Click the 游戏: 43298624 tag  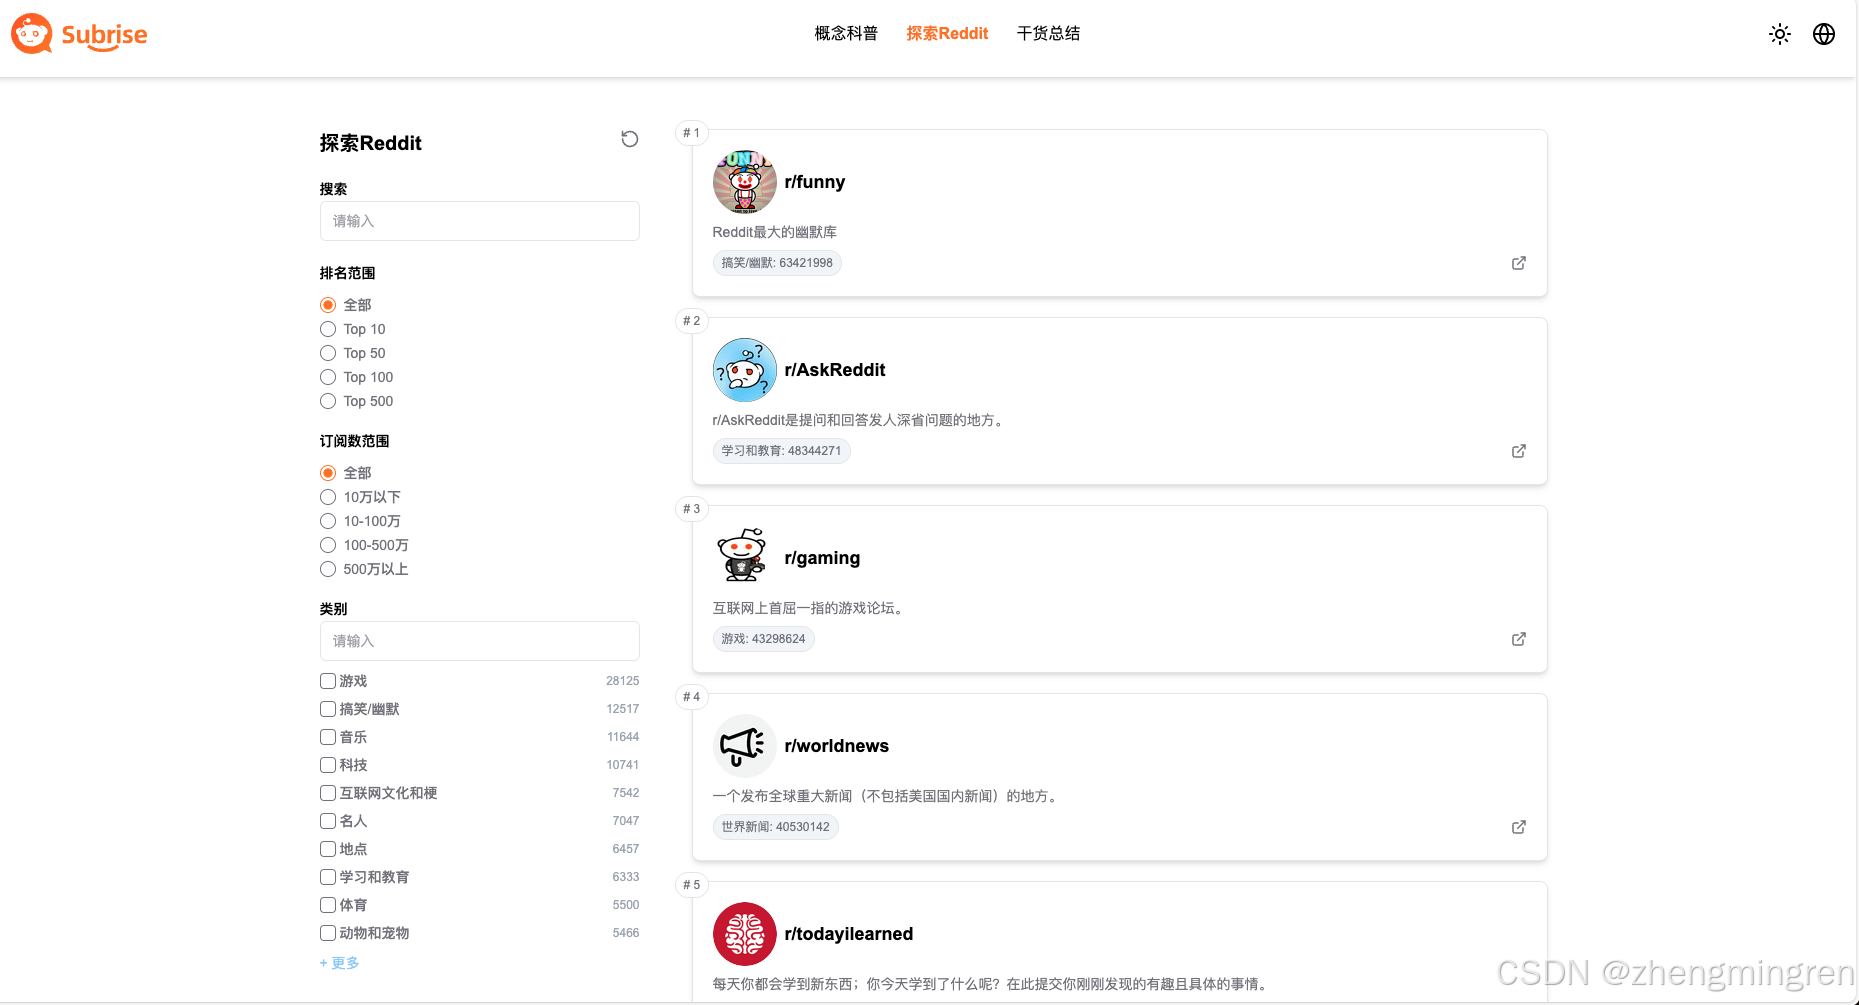coord(763,639)
